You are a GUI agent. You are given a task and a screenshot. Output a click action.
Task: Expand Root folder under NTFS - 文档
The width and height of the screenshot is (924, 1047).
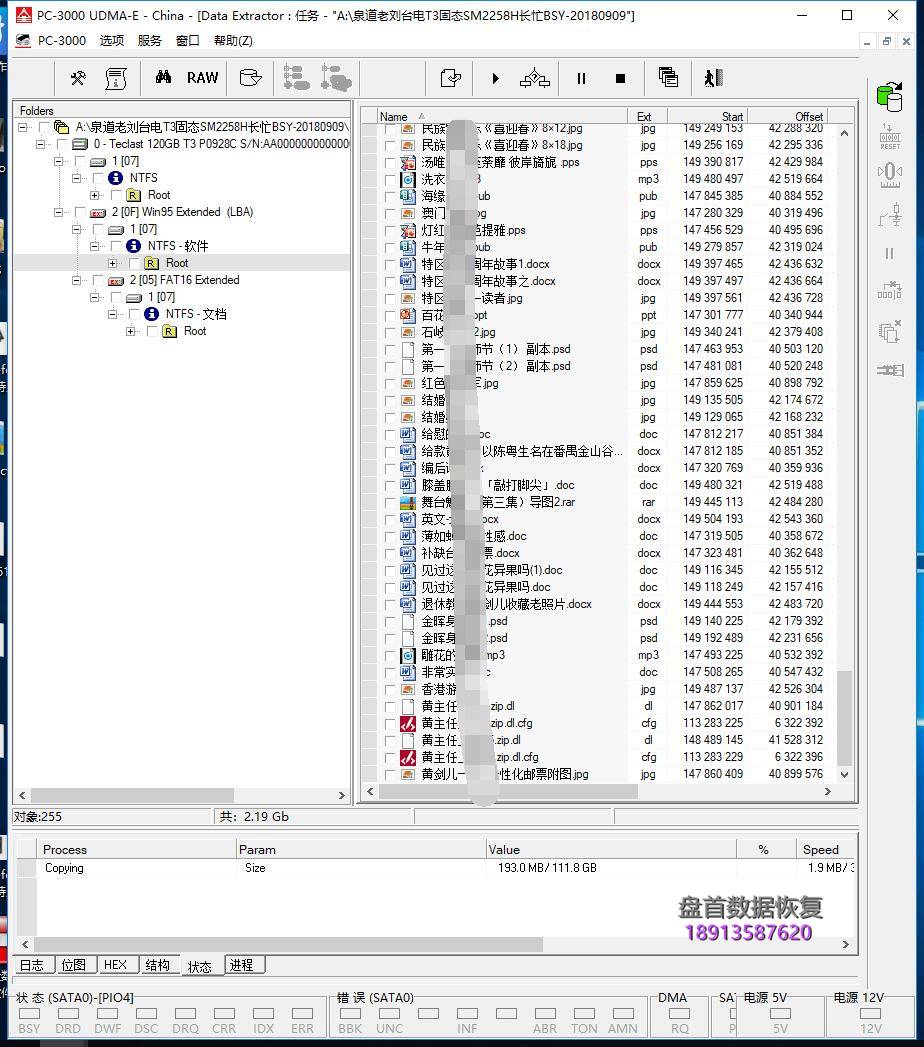tap(131, 331)
